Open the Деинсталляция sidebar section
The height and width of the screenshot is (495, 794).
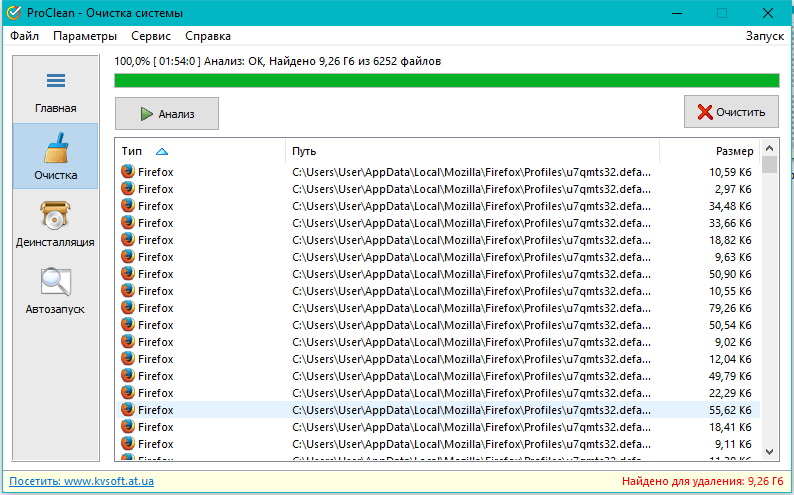(x=55, y=223)
